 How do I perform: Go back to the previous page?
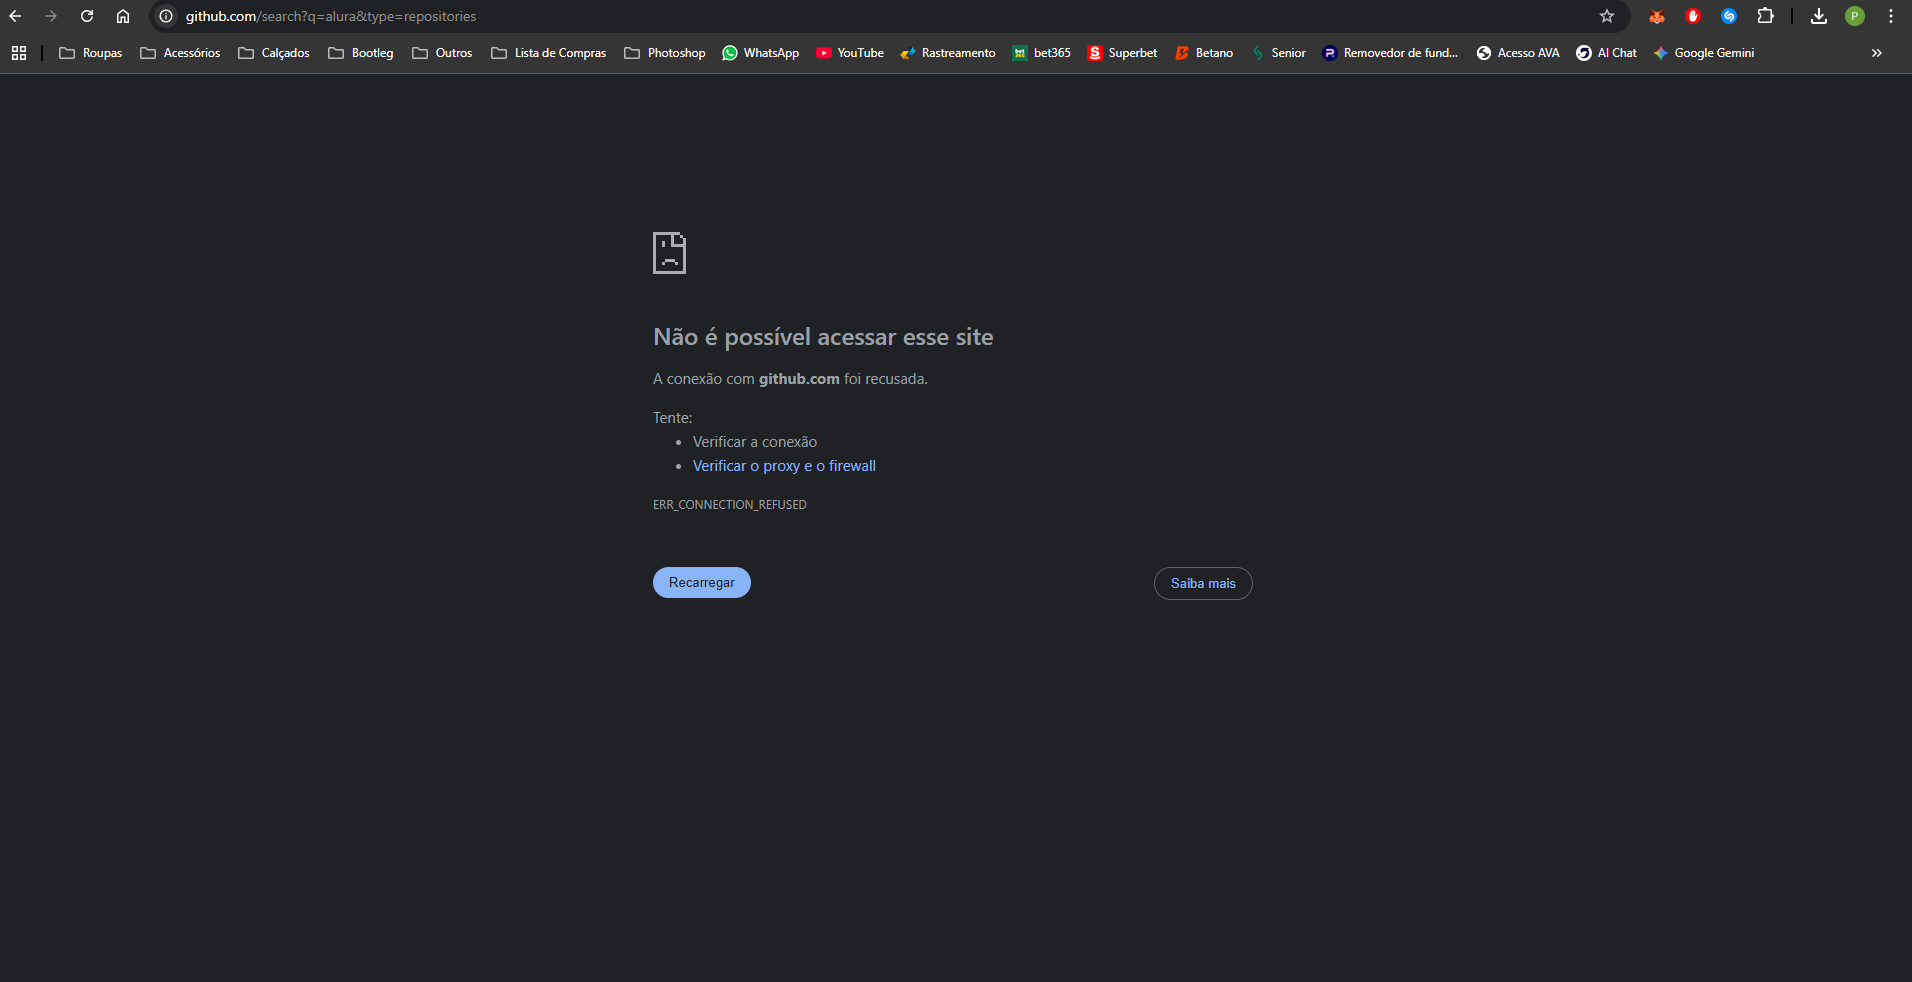(x=15, y=16)
